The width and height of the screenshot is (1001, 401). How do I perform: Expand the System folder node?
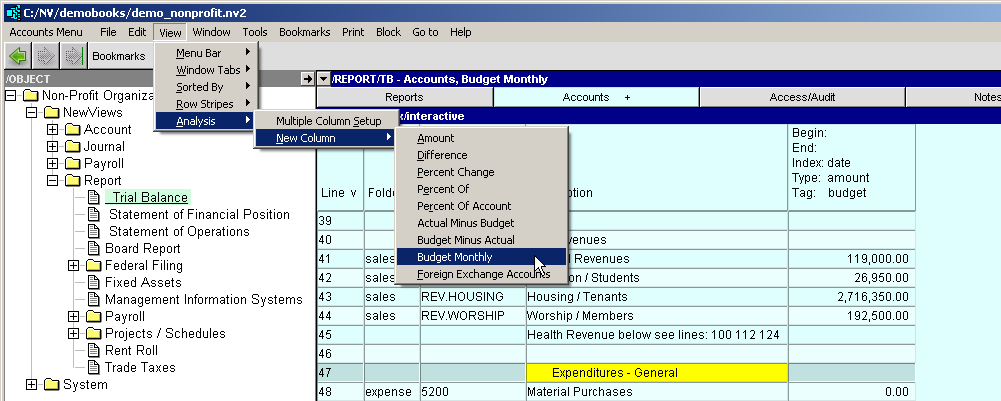(x=32, y=385)
